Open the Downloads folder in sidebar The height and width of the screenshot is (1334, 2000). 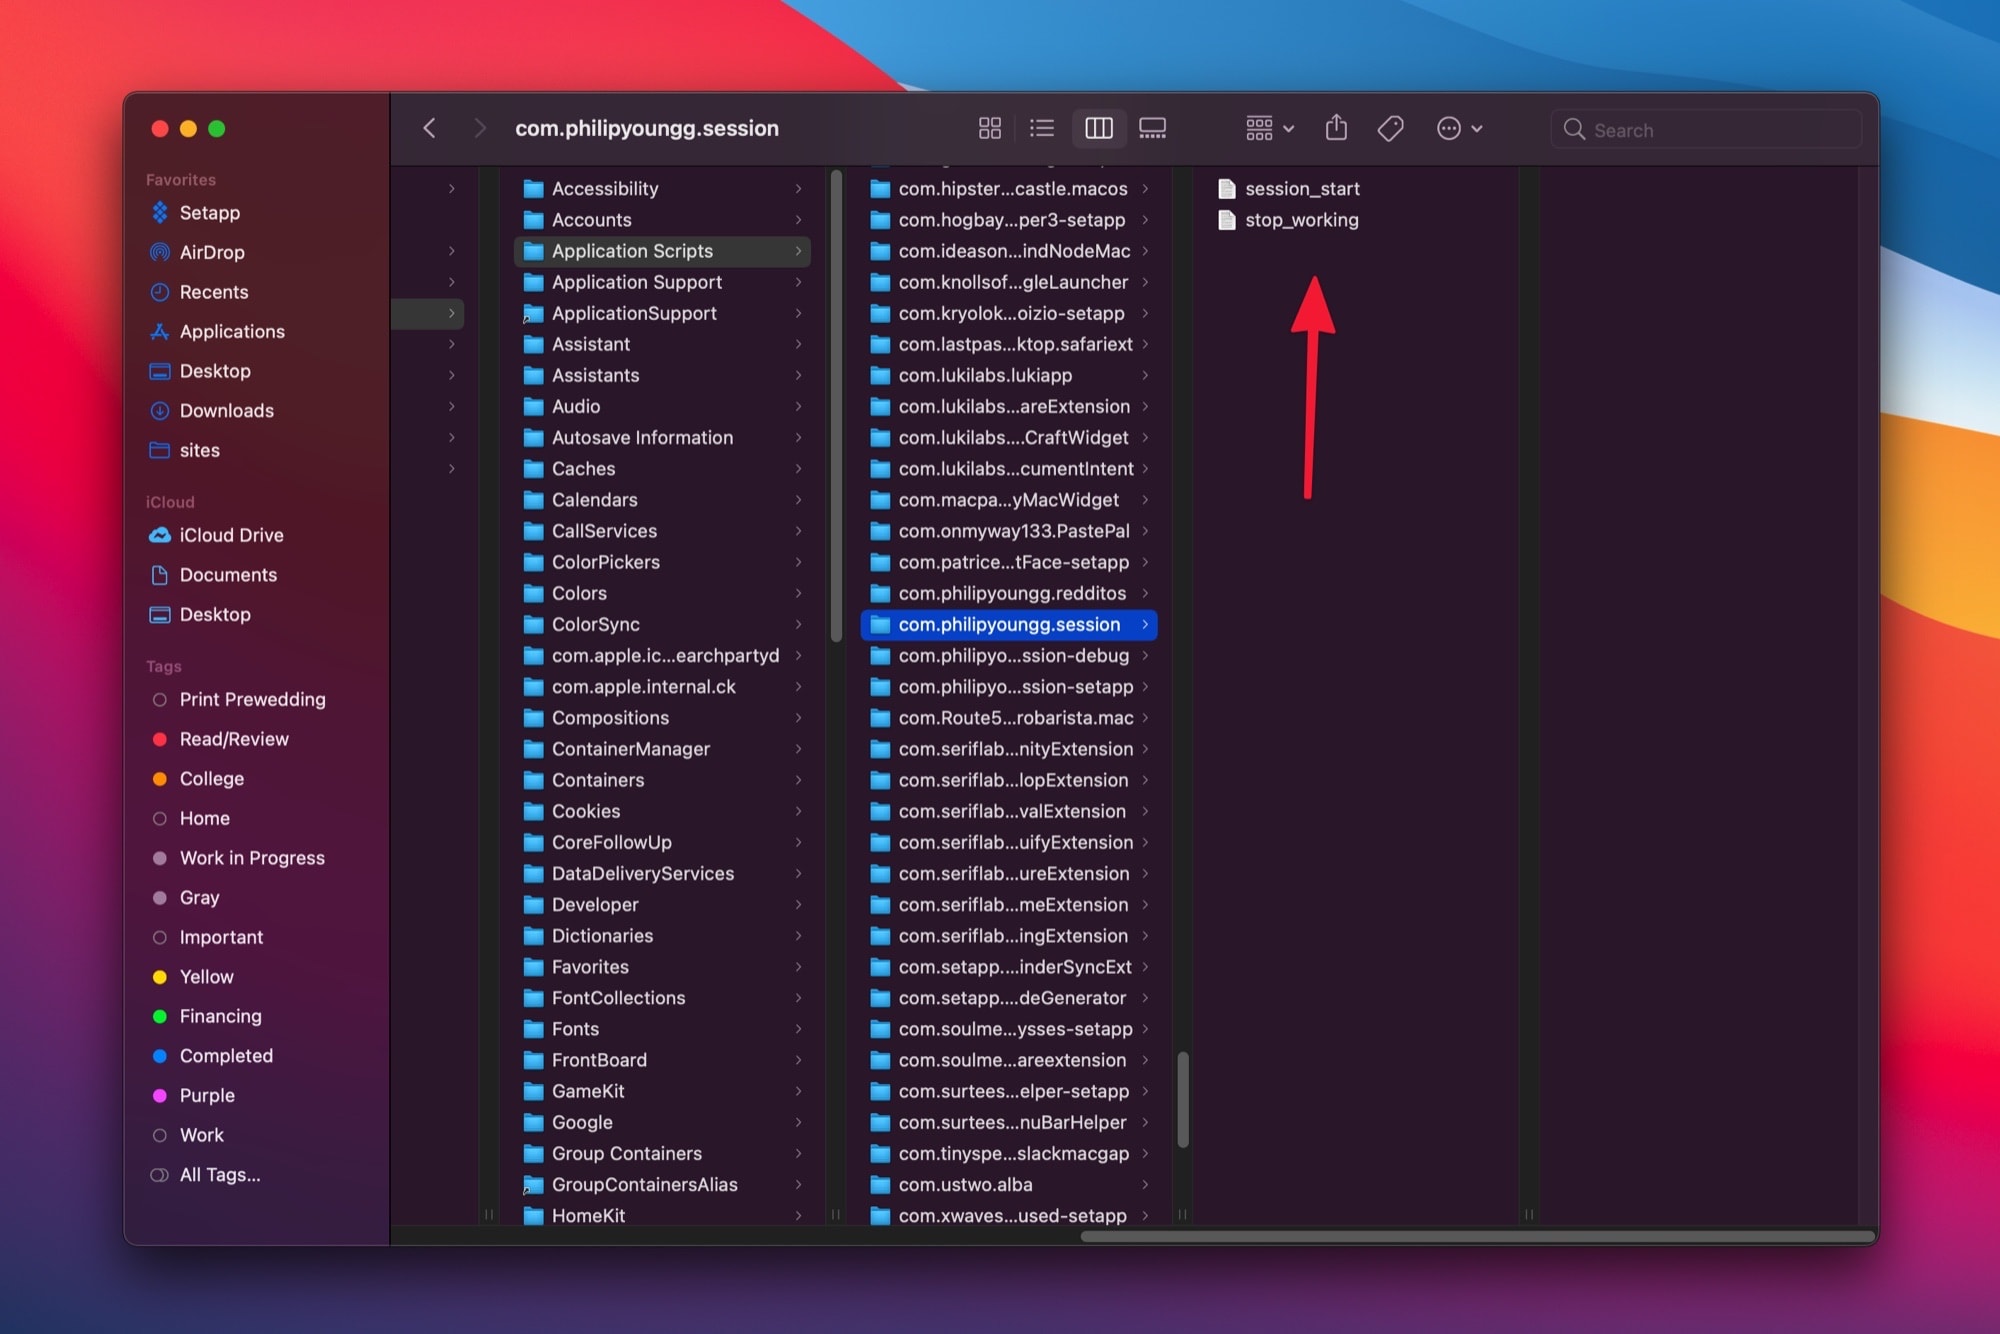(228, 409)
